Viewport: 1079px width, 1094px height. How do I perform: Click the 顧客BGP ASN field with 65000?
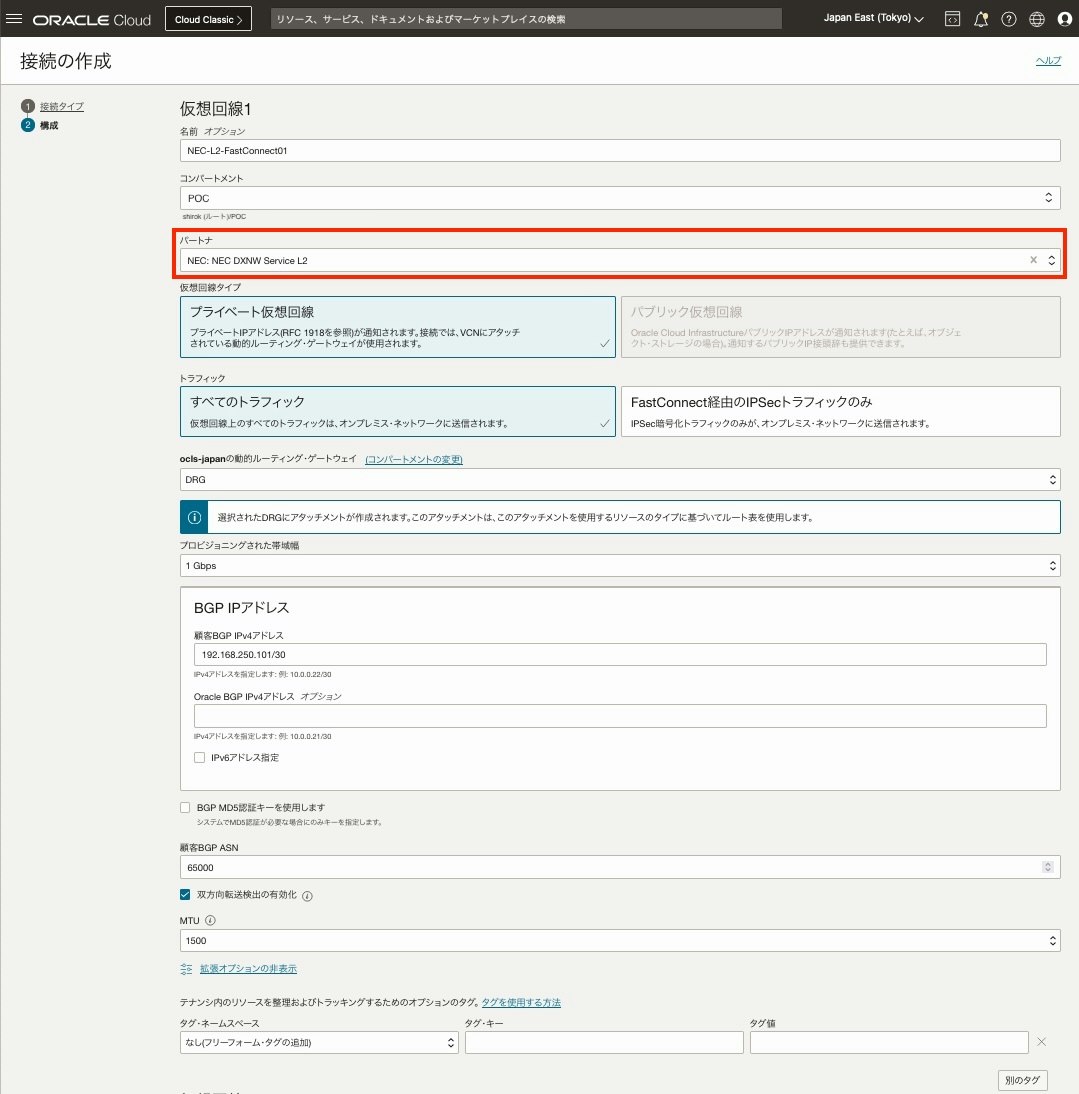620,867
